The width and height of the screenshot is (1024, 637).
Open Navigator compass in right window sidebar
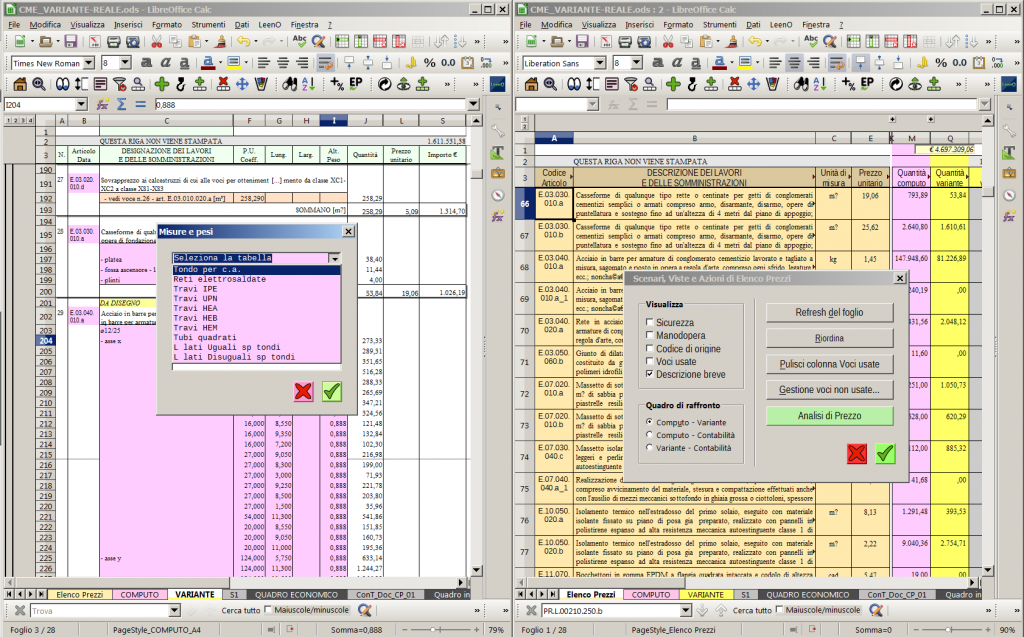pyautogui.click(x=1009, y=195)
